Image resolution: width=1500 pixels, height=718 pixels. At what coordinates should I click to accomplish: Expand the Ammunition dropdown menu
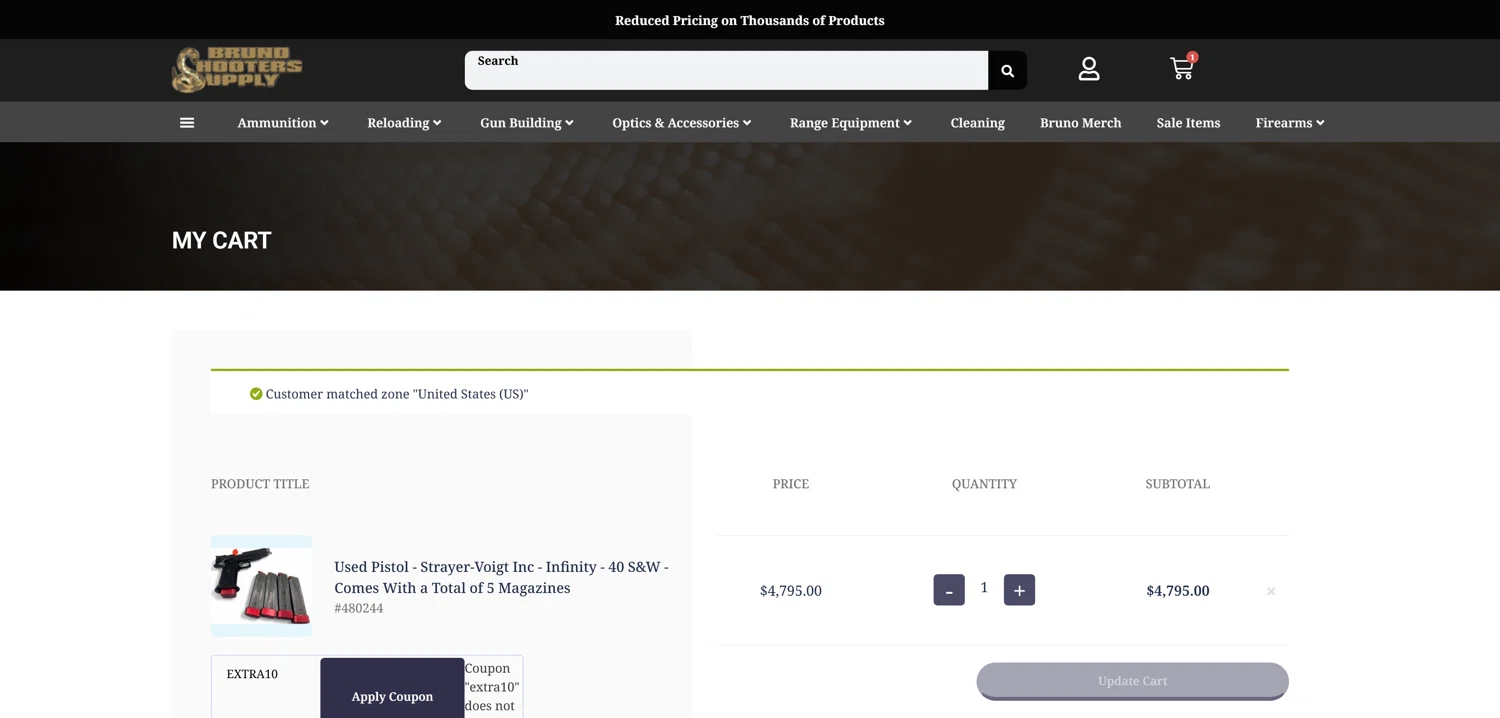click(283, 123)
